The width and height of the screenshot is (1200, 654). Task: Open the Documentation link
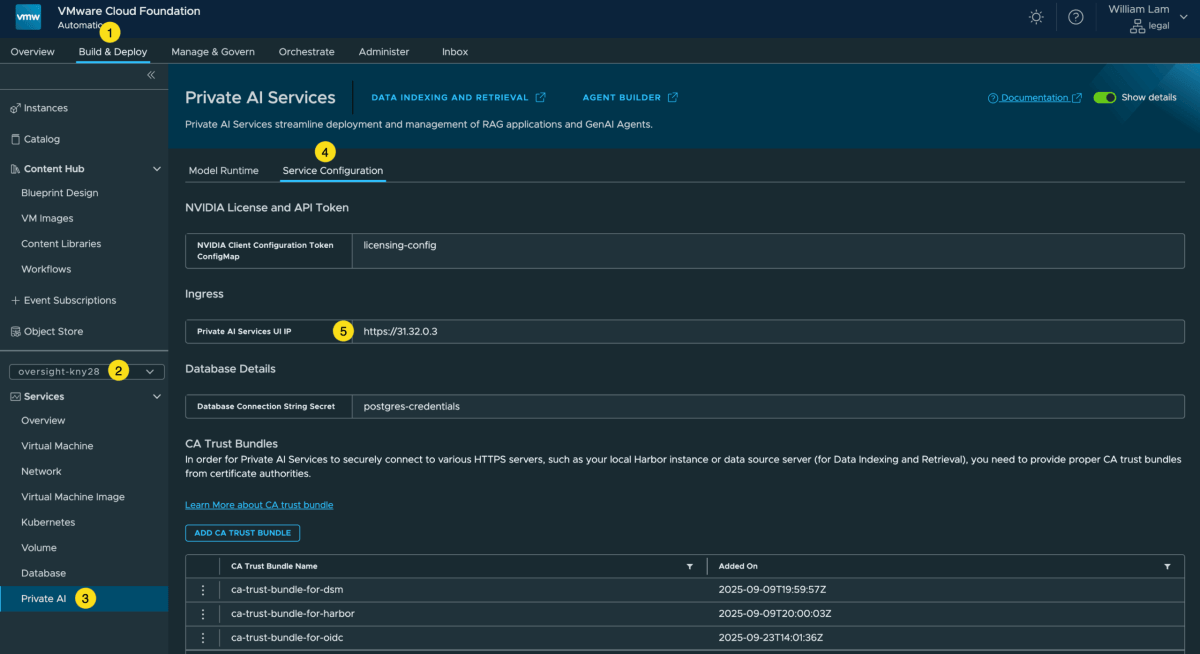click(x=1034, y=98)
